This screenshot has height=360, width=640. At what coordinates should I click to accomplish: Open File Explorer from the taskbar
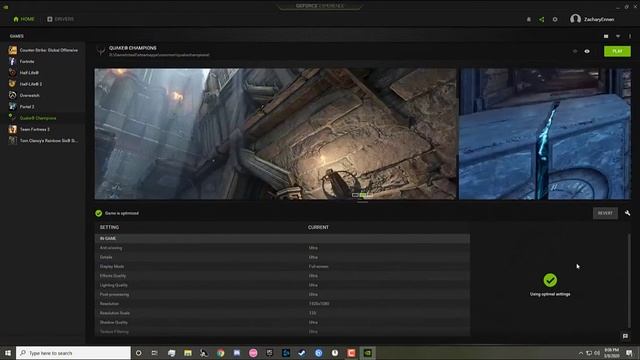tap(188, 353)
